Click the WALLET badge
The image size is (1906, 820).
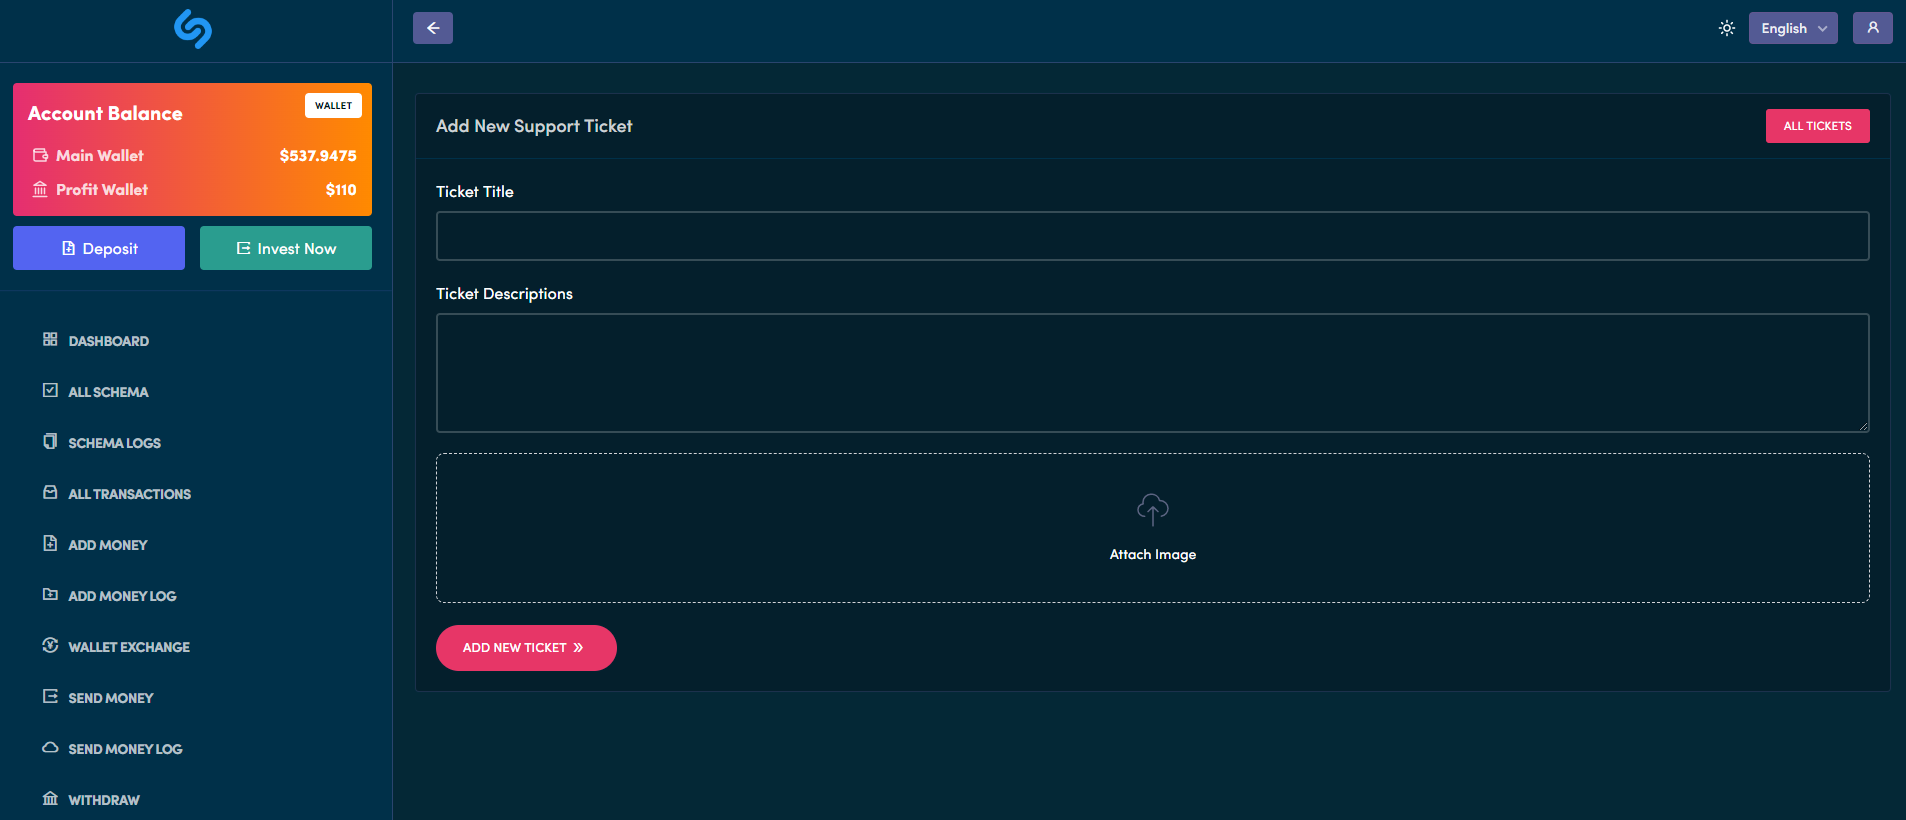[x=333, y=106]
